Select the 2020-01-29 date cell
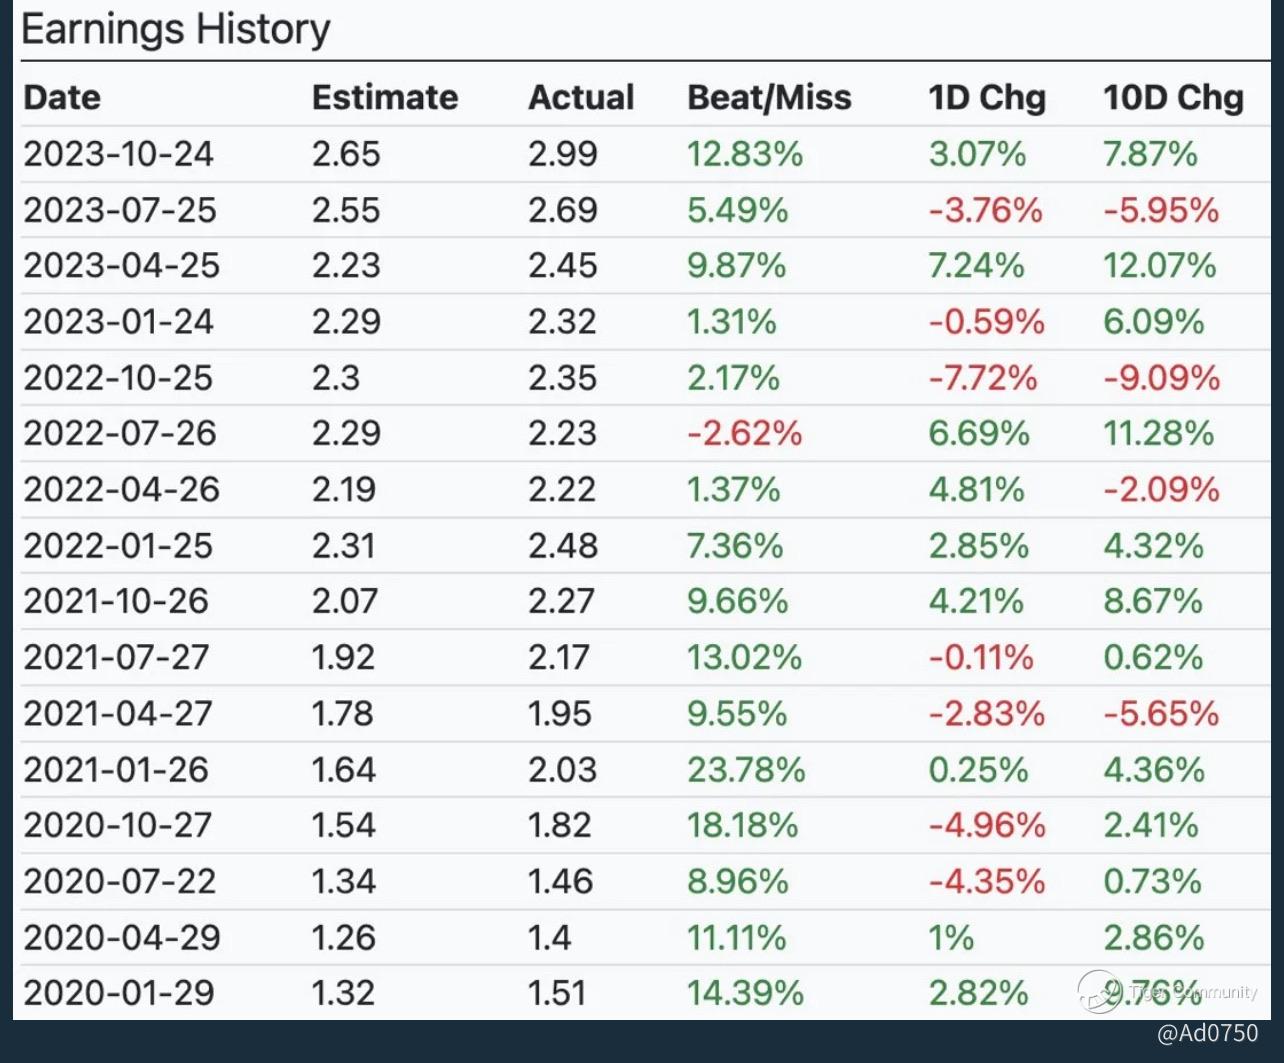The width and height of the screenshot is (1284, 1063). click(119, 992)
